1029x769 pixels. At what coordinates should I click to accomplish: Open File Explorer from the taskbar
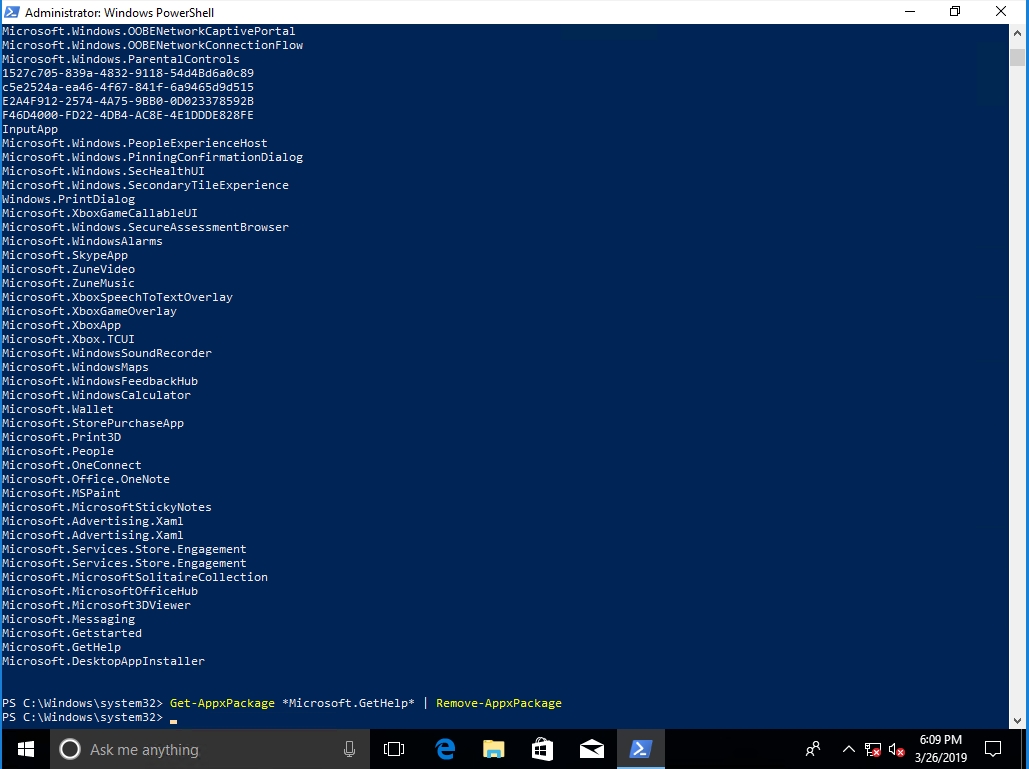(494, 749)
